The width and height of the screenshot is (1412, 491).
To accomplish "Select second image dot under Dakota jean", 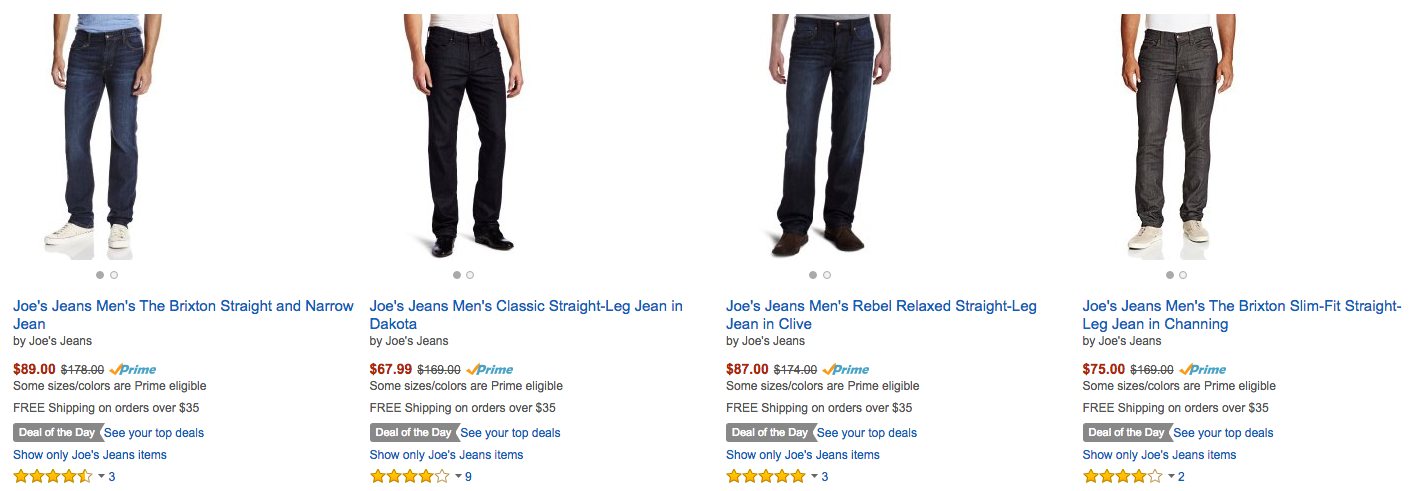I will pos(470,275).
